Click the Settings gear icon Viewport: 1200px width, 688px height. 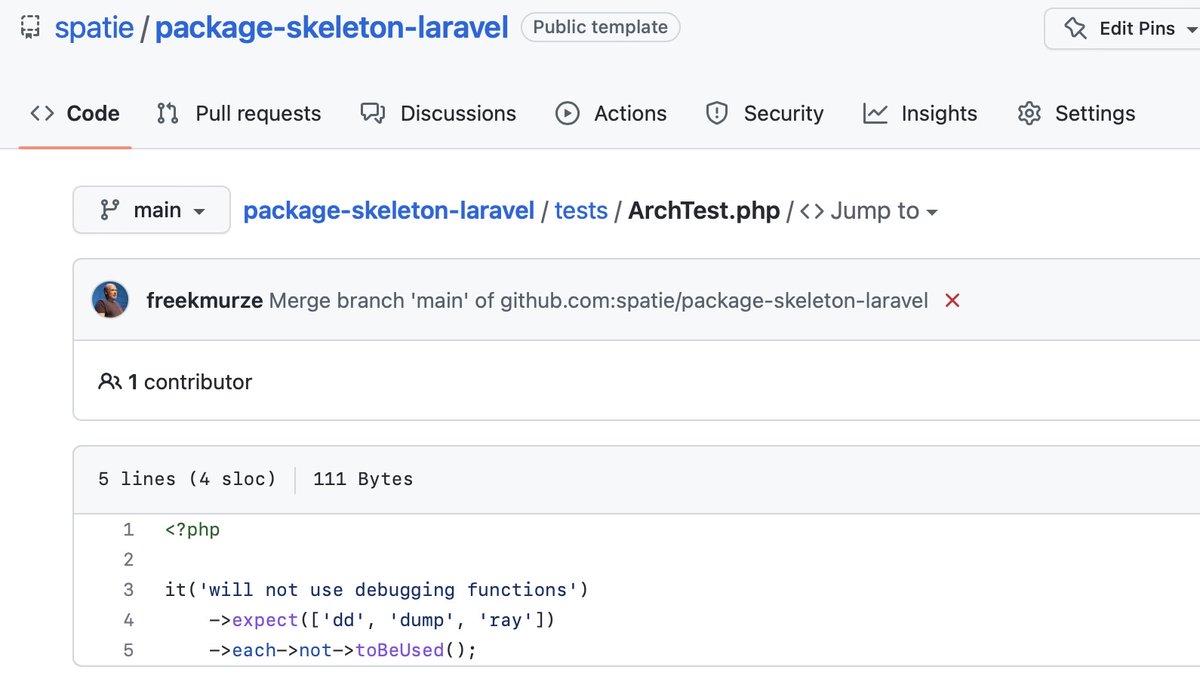pyautogui.click(x=1029, y=113)
